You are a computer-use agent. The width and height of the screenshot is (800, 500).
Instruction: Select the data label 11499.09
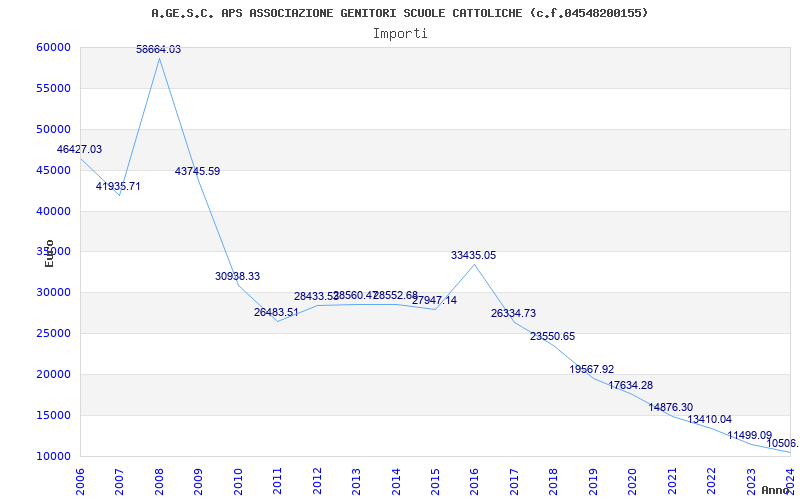[749, 435]
